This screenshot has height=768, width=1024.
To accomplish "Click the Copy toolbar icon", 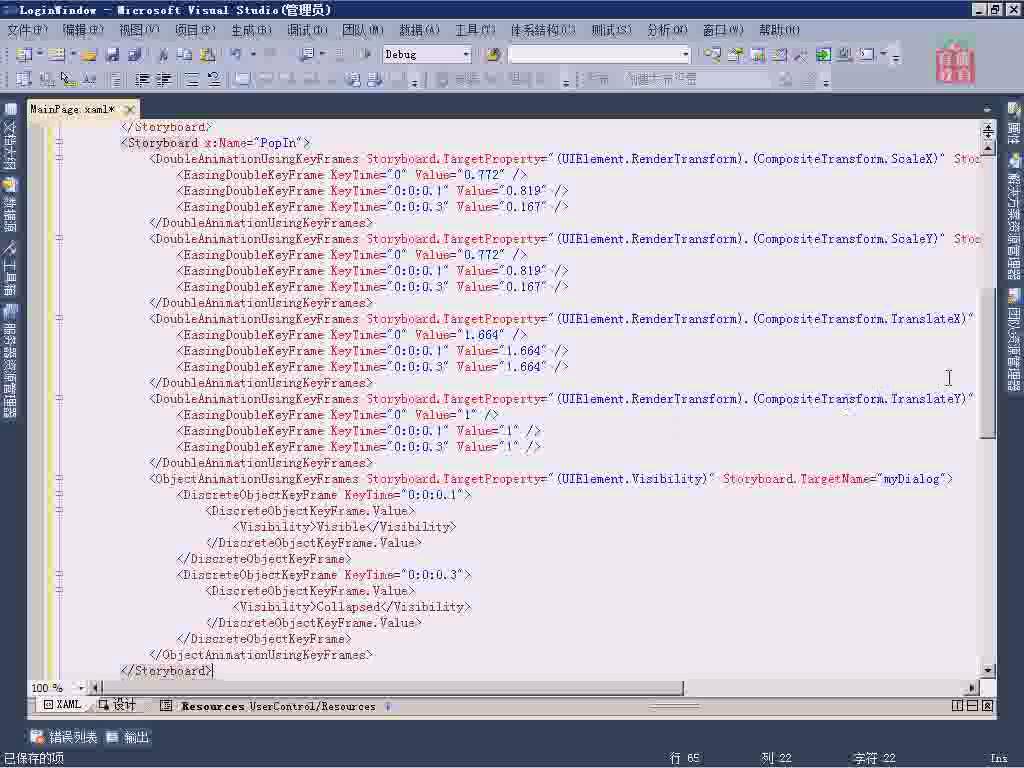I will (x=185, y=56).
